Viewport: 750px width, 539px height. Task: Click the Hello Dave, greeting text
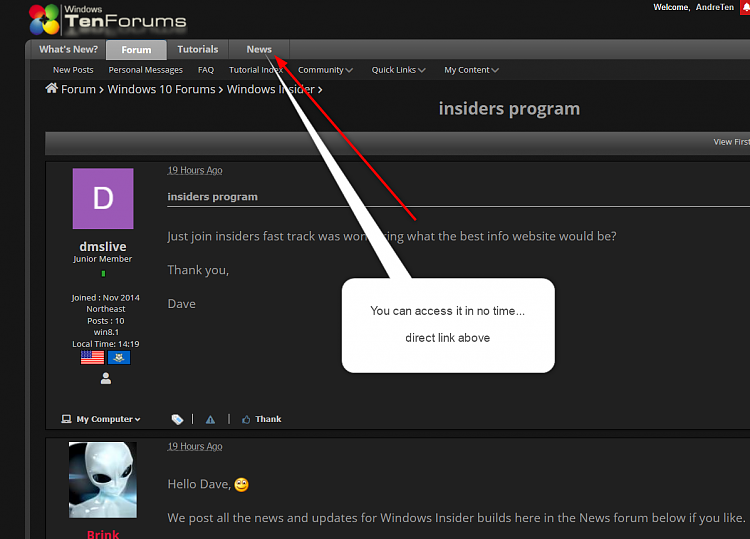pos(199,484)
